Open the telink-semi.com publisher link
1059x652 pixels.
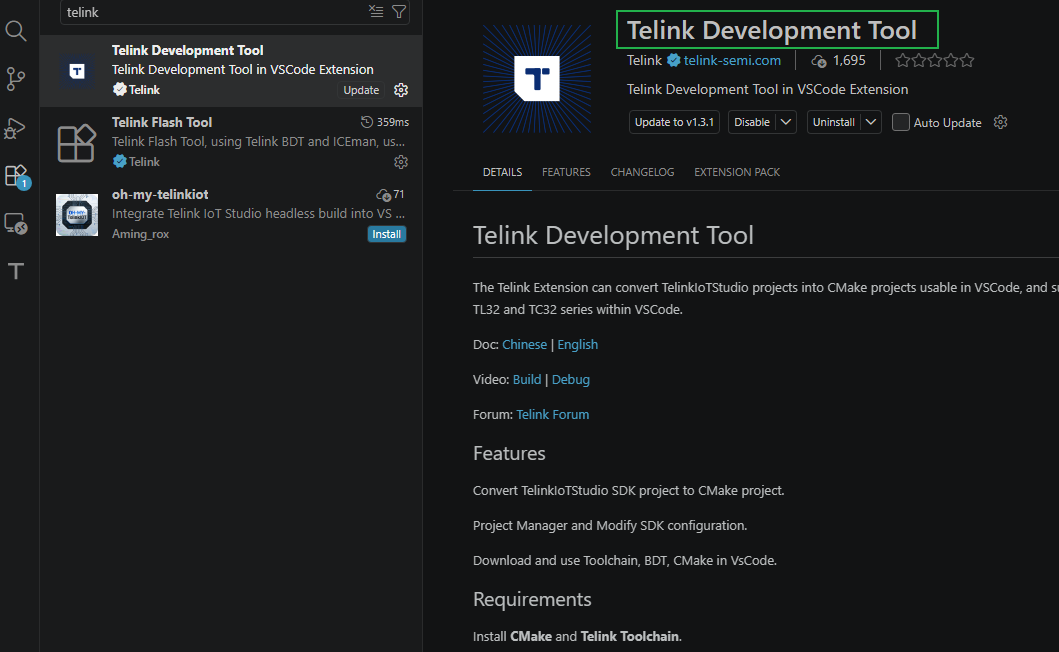pyautogui.click(x=732, y=60)
